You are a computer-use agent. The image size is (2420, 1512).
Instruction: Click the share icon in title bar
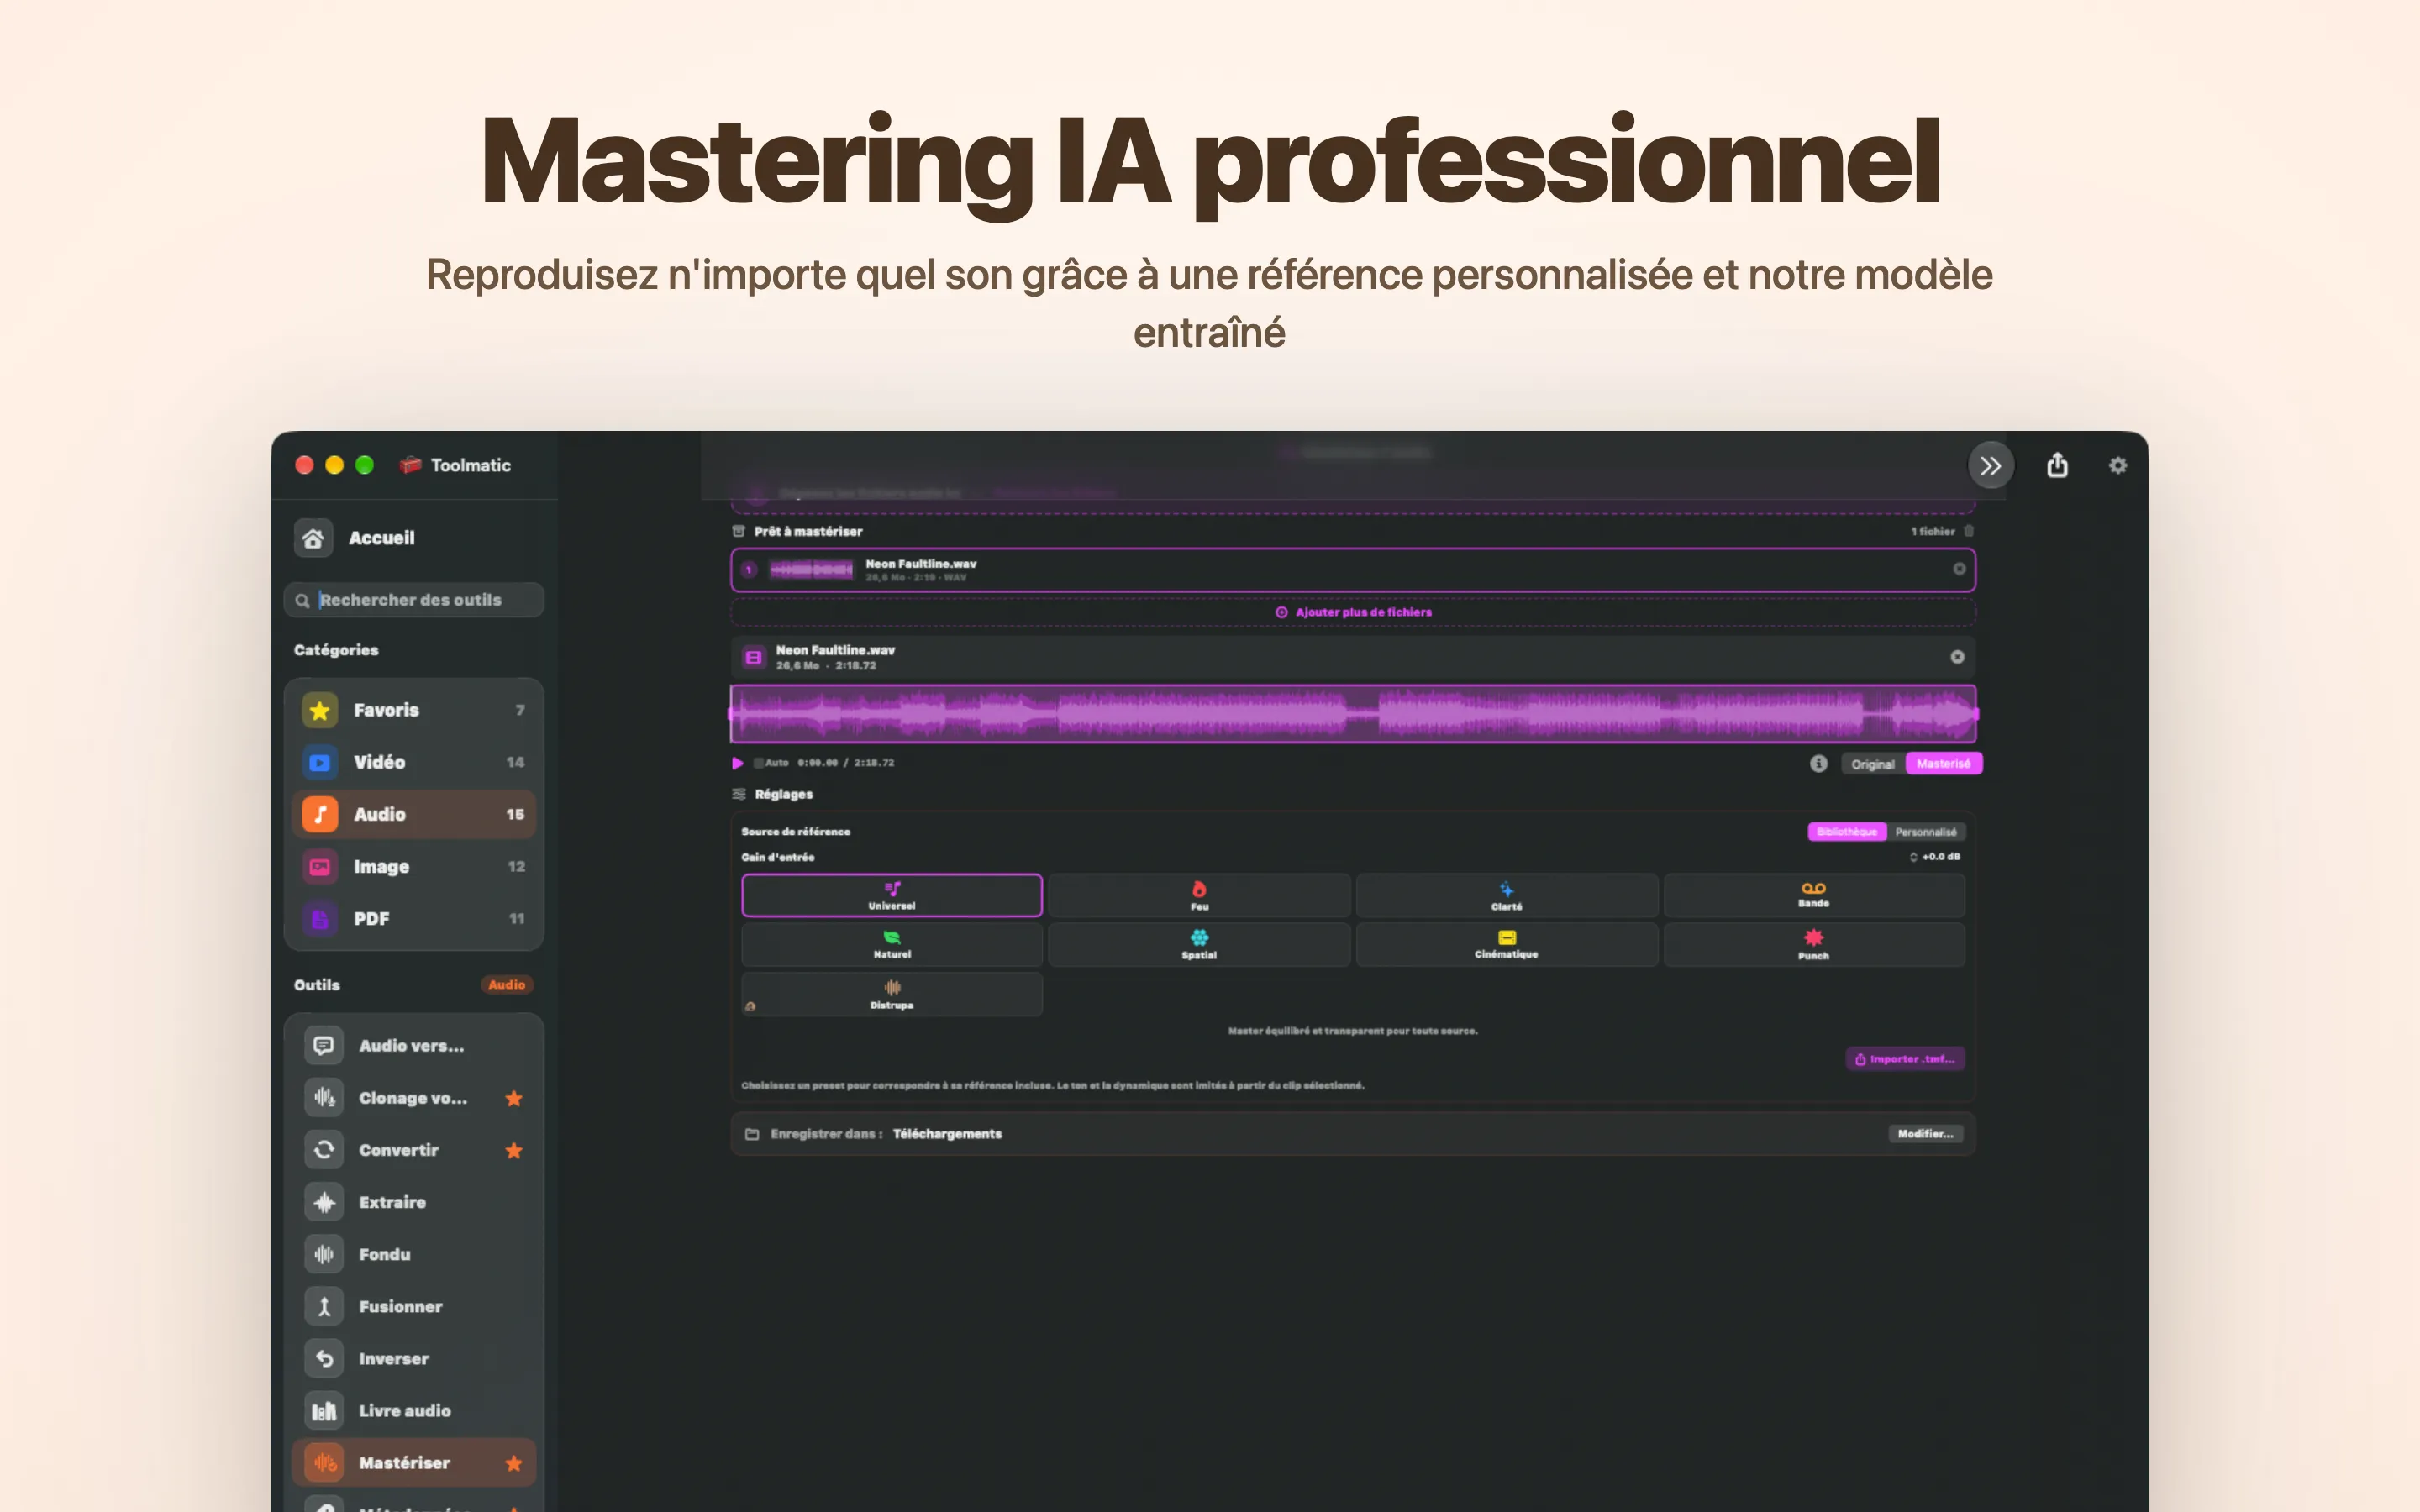[x=2057, y=465]
